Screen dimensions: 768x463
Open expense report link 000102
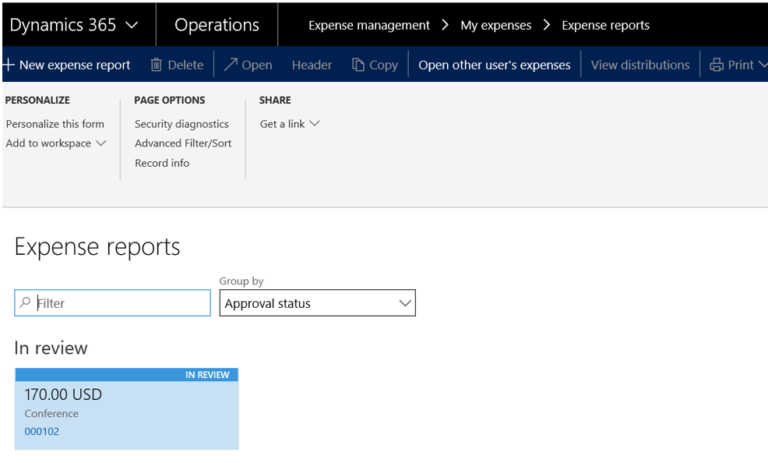click(x=42, y=432)
